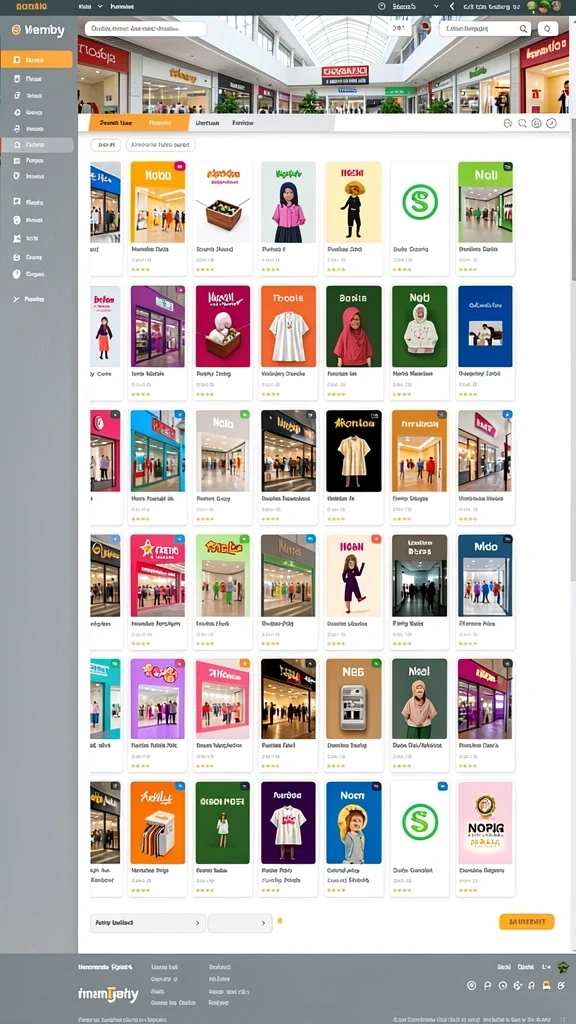Click the orange square icon in the footer icon row
This screenshot has height=1024, width=576.
point(547,985)
